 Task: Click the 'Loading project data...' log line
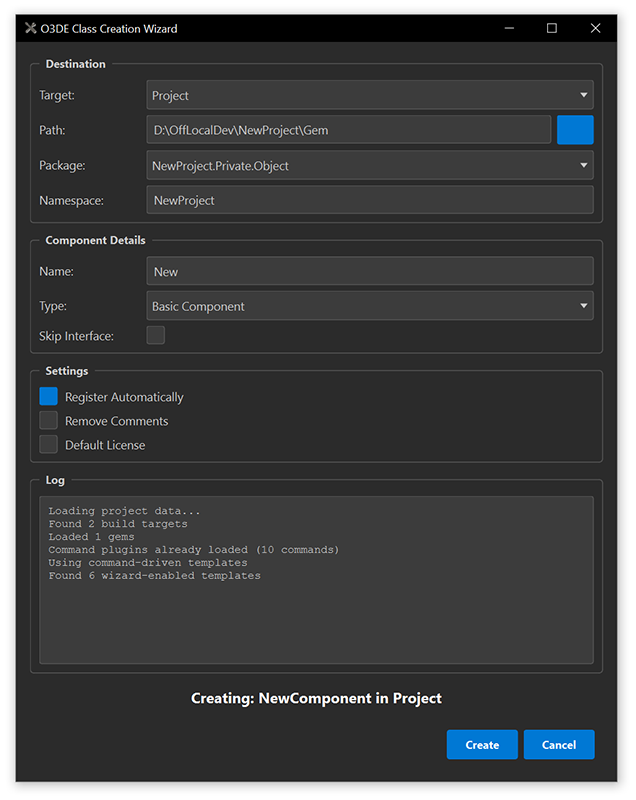coord(124,511)
